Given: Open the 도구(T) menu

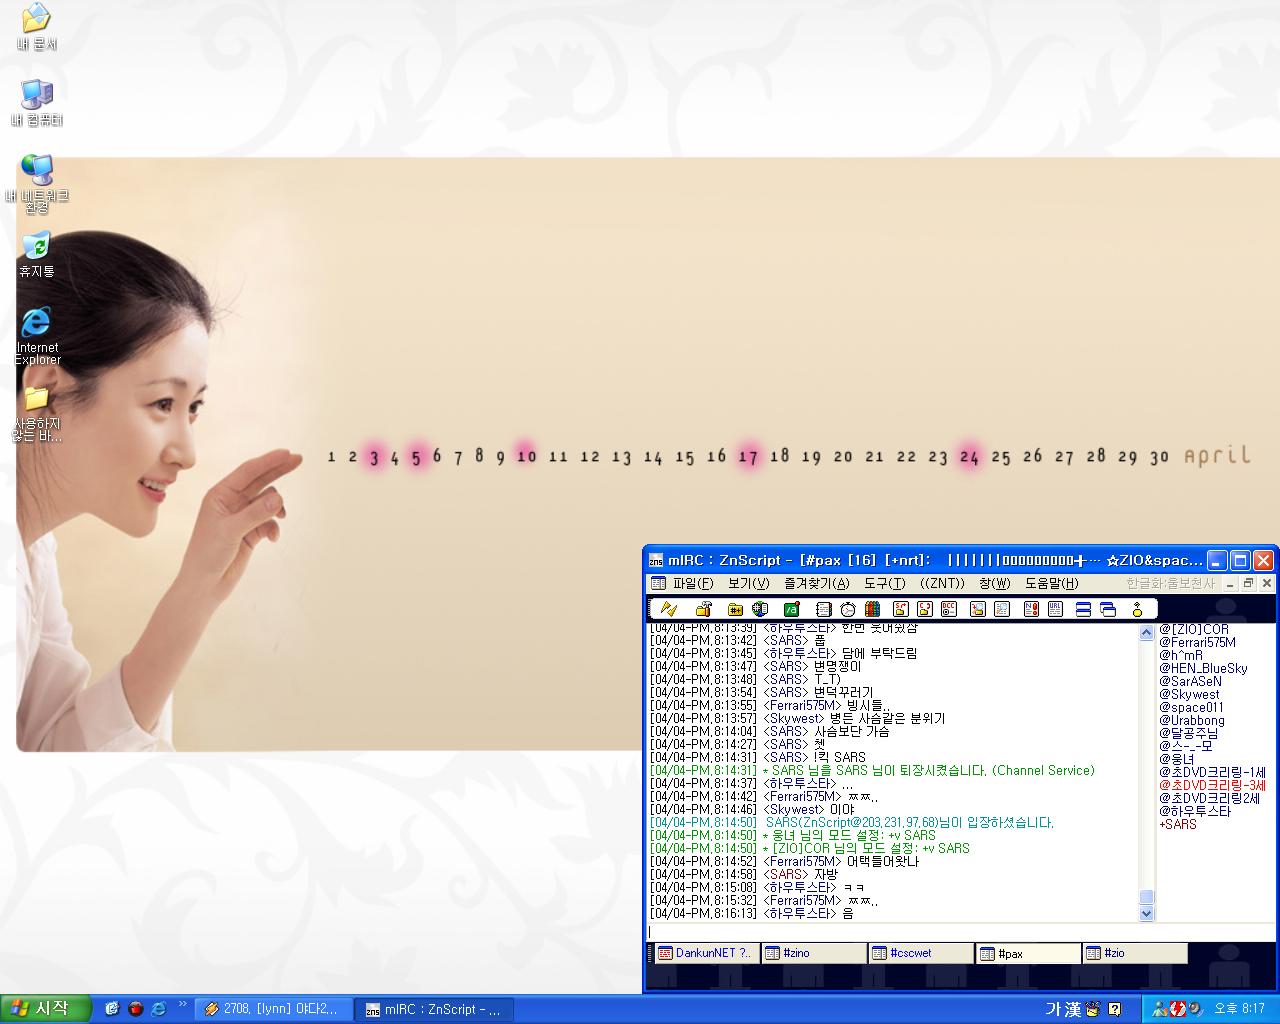Looking at the screenshot, I should 884,583.
